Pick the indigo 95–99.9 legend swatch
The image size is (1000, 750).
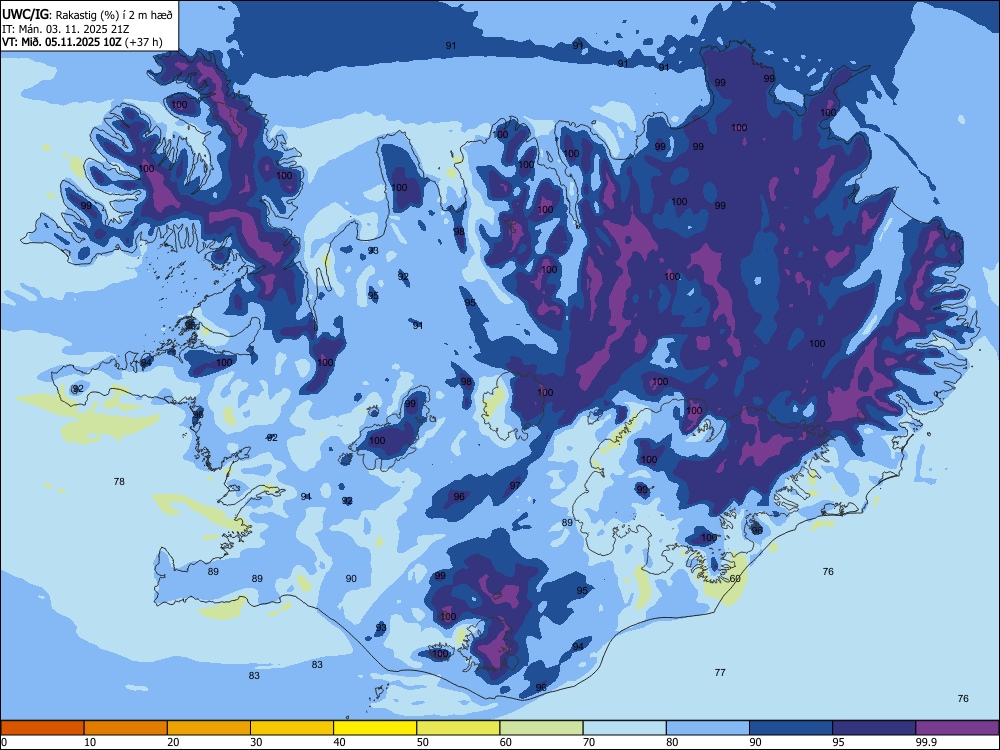[x=874, y=728]
